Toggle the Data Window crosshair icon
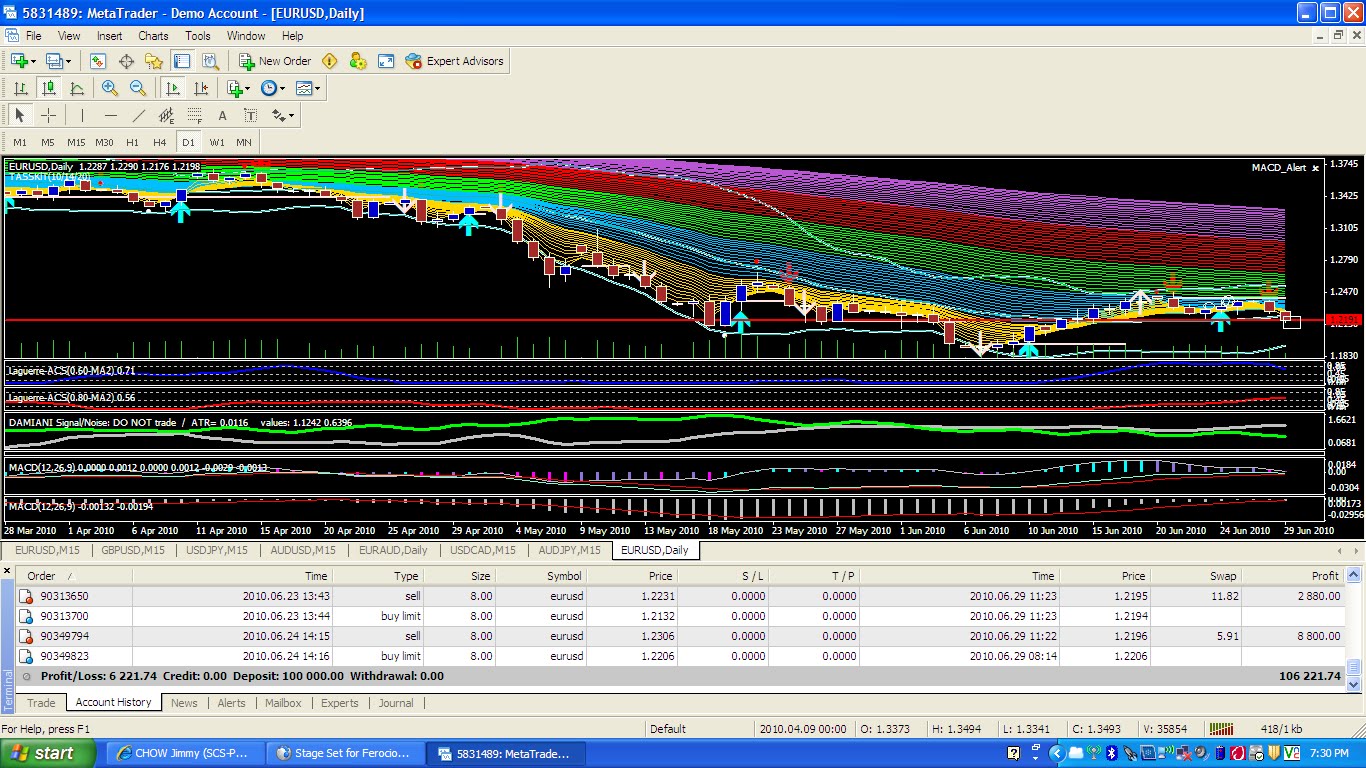This screenshot has height=768, width=1366. 126,61
